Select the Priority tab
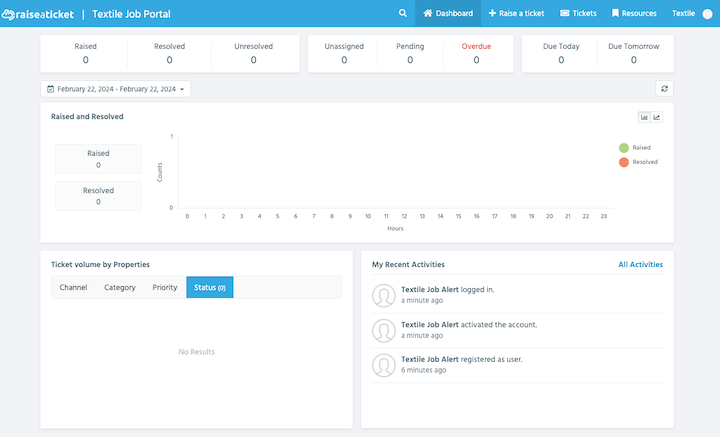 [165, 287]
